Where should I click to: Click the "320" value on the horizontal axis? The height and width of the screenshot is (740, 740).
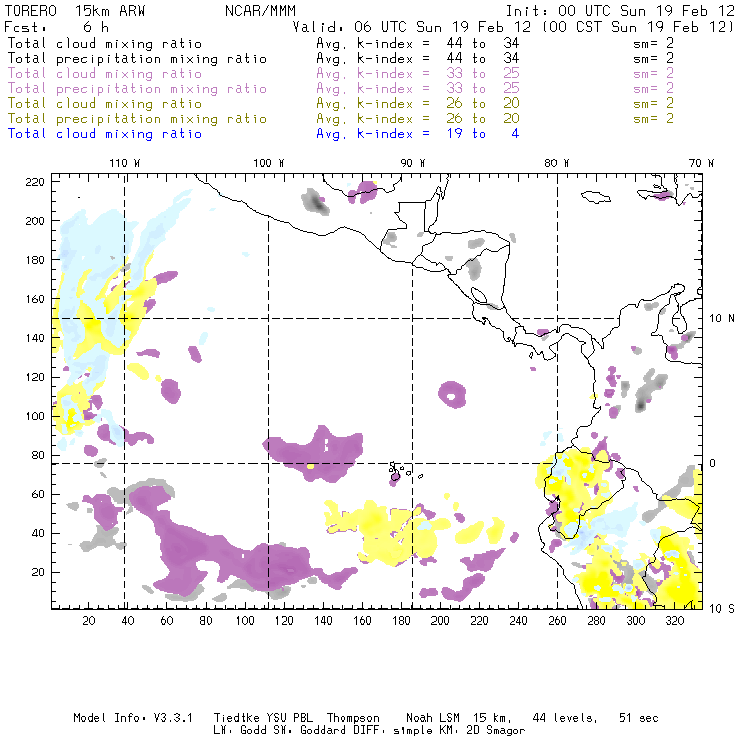(x=674, y=620)
